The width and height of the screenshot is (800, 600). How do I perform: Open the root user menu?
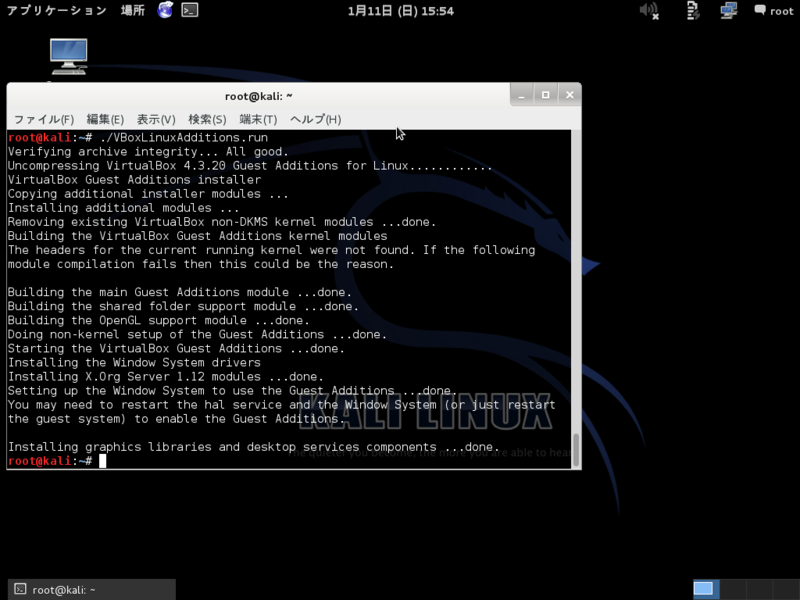[774, 11]
